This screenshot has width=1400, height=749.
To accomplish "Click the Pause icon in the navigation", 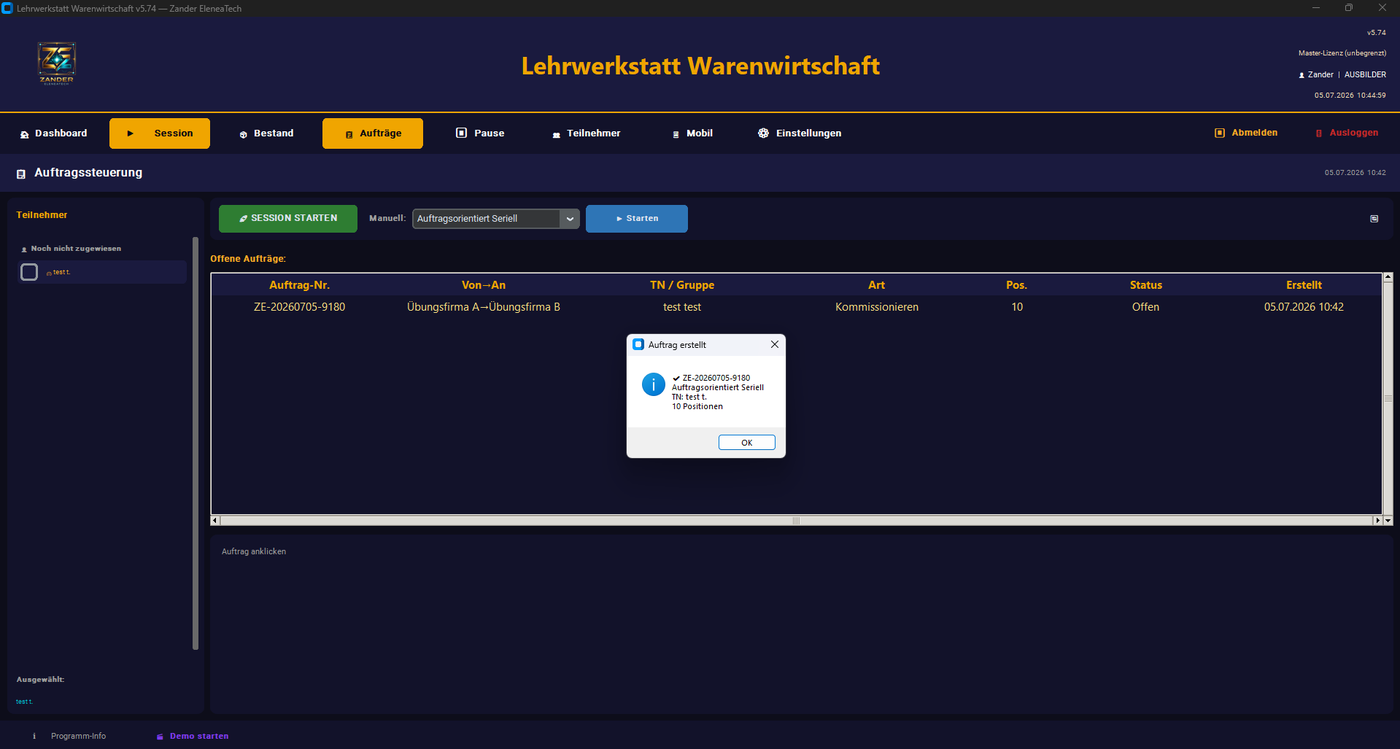I will (461, 132).
